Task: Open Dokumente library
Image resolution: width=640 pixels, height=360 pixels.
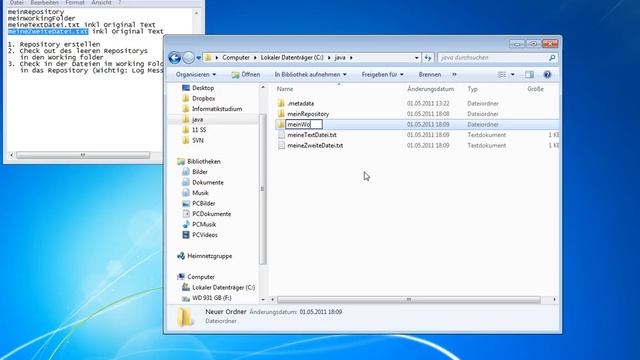Action: click(x=208, y=183)
